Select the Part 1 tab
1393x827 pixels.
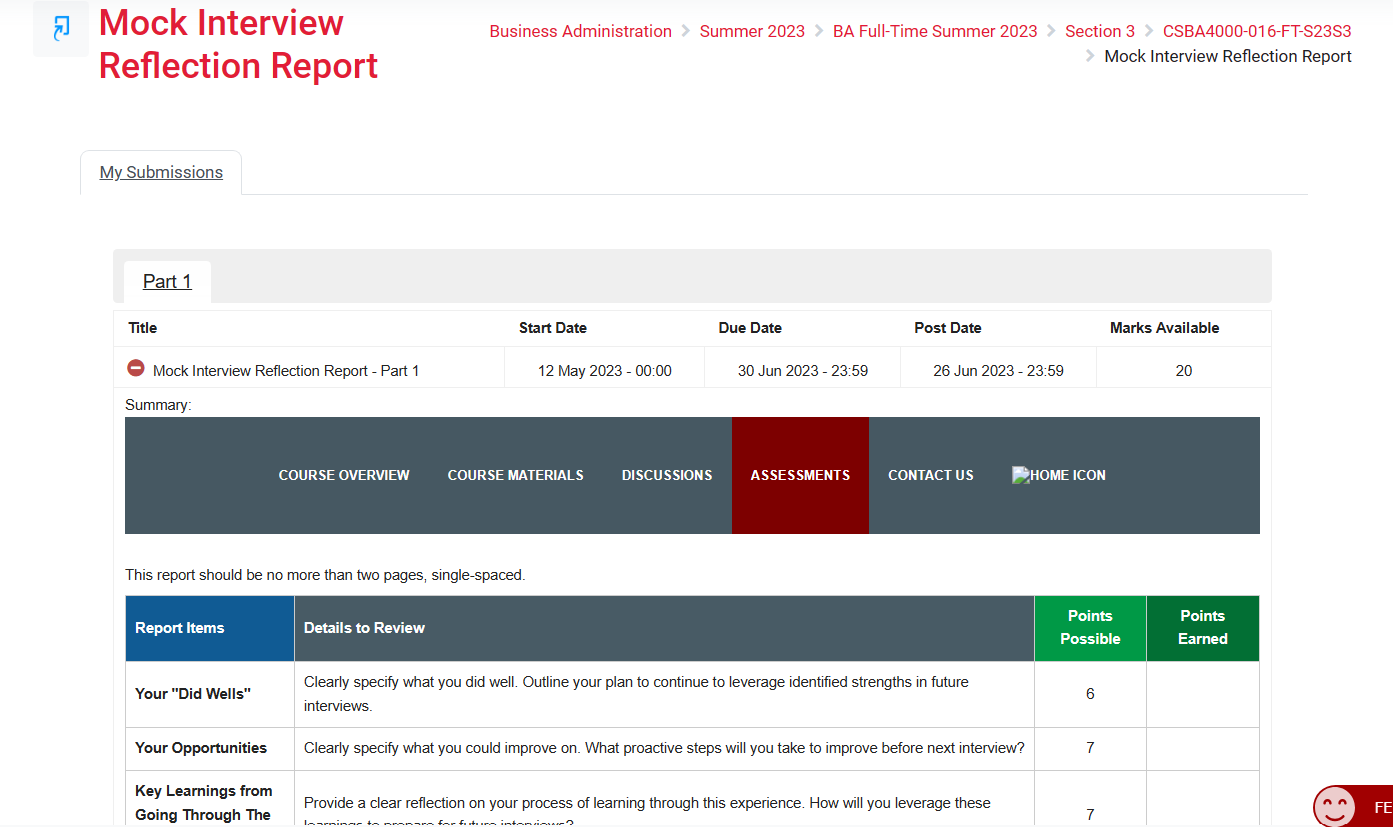coord(167,281)
